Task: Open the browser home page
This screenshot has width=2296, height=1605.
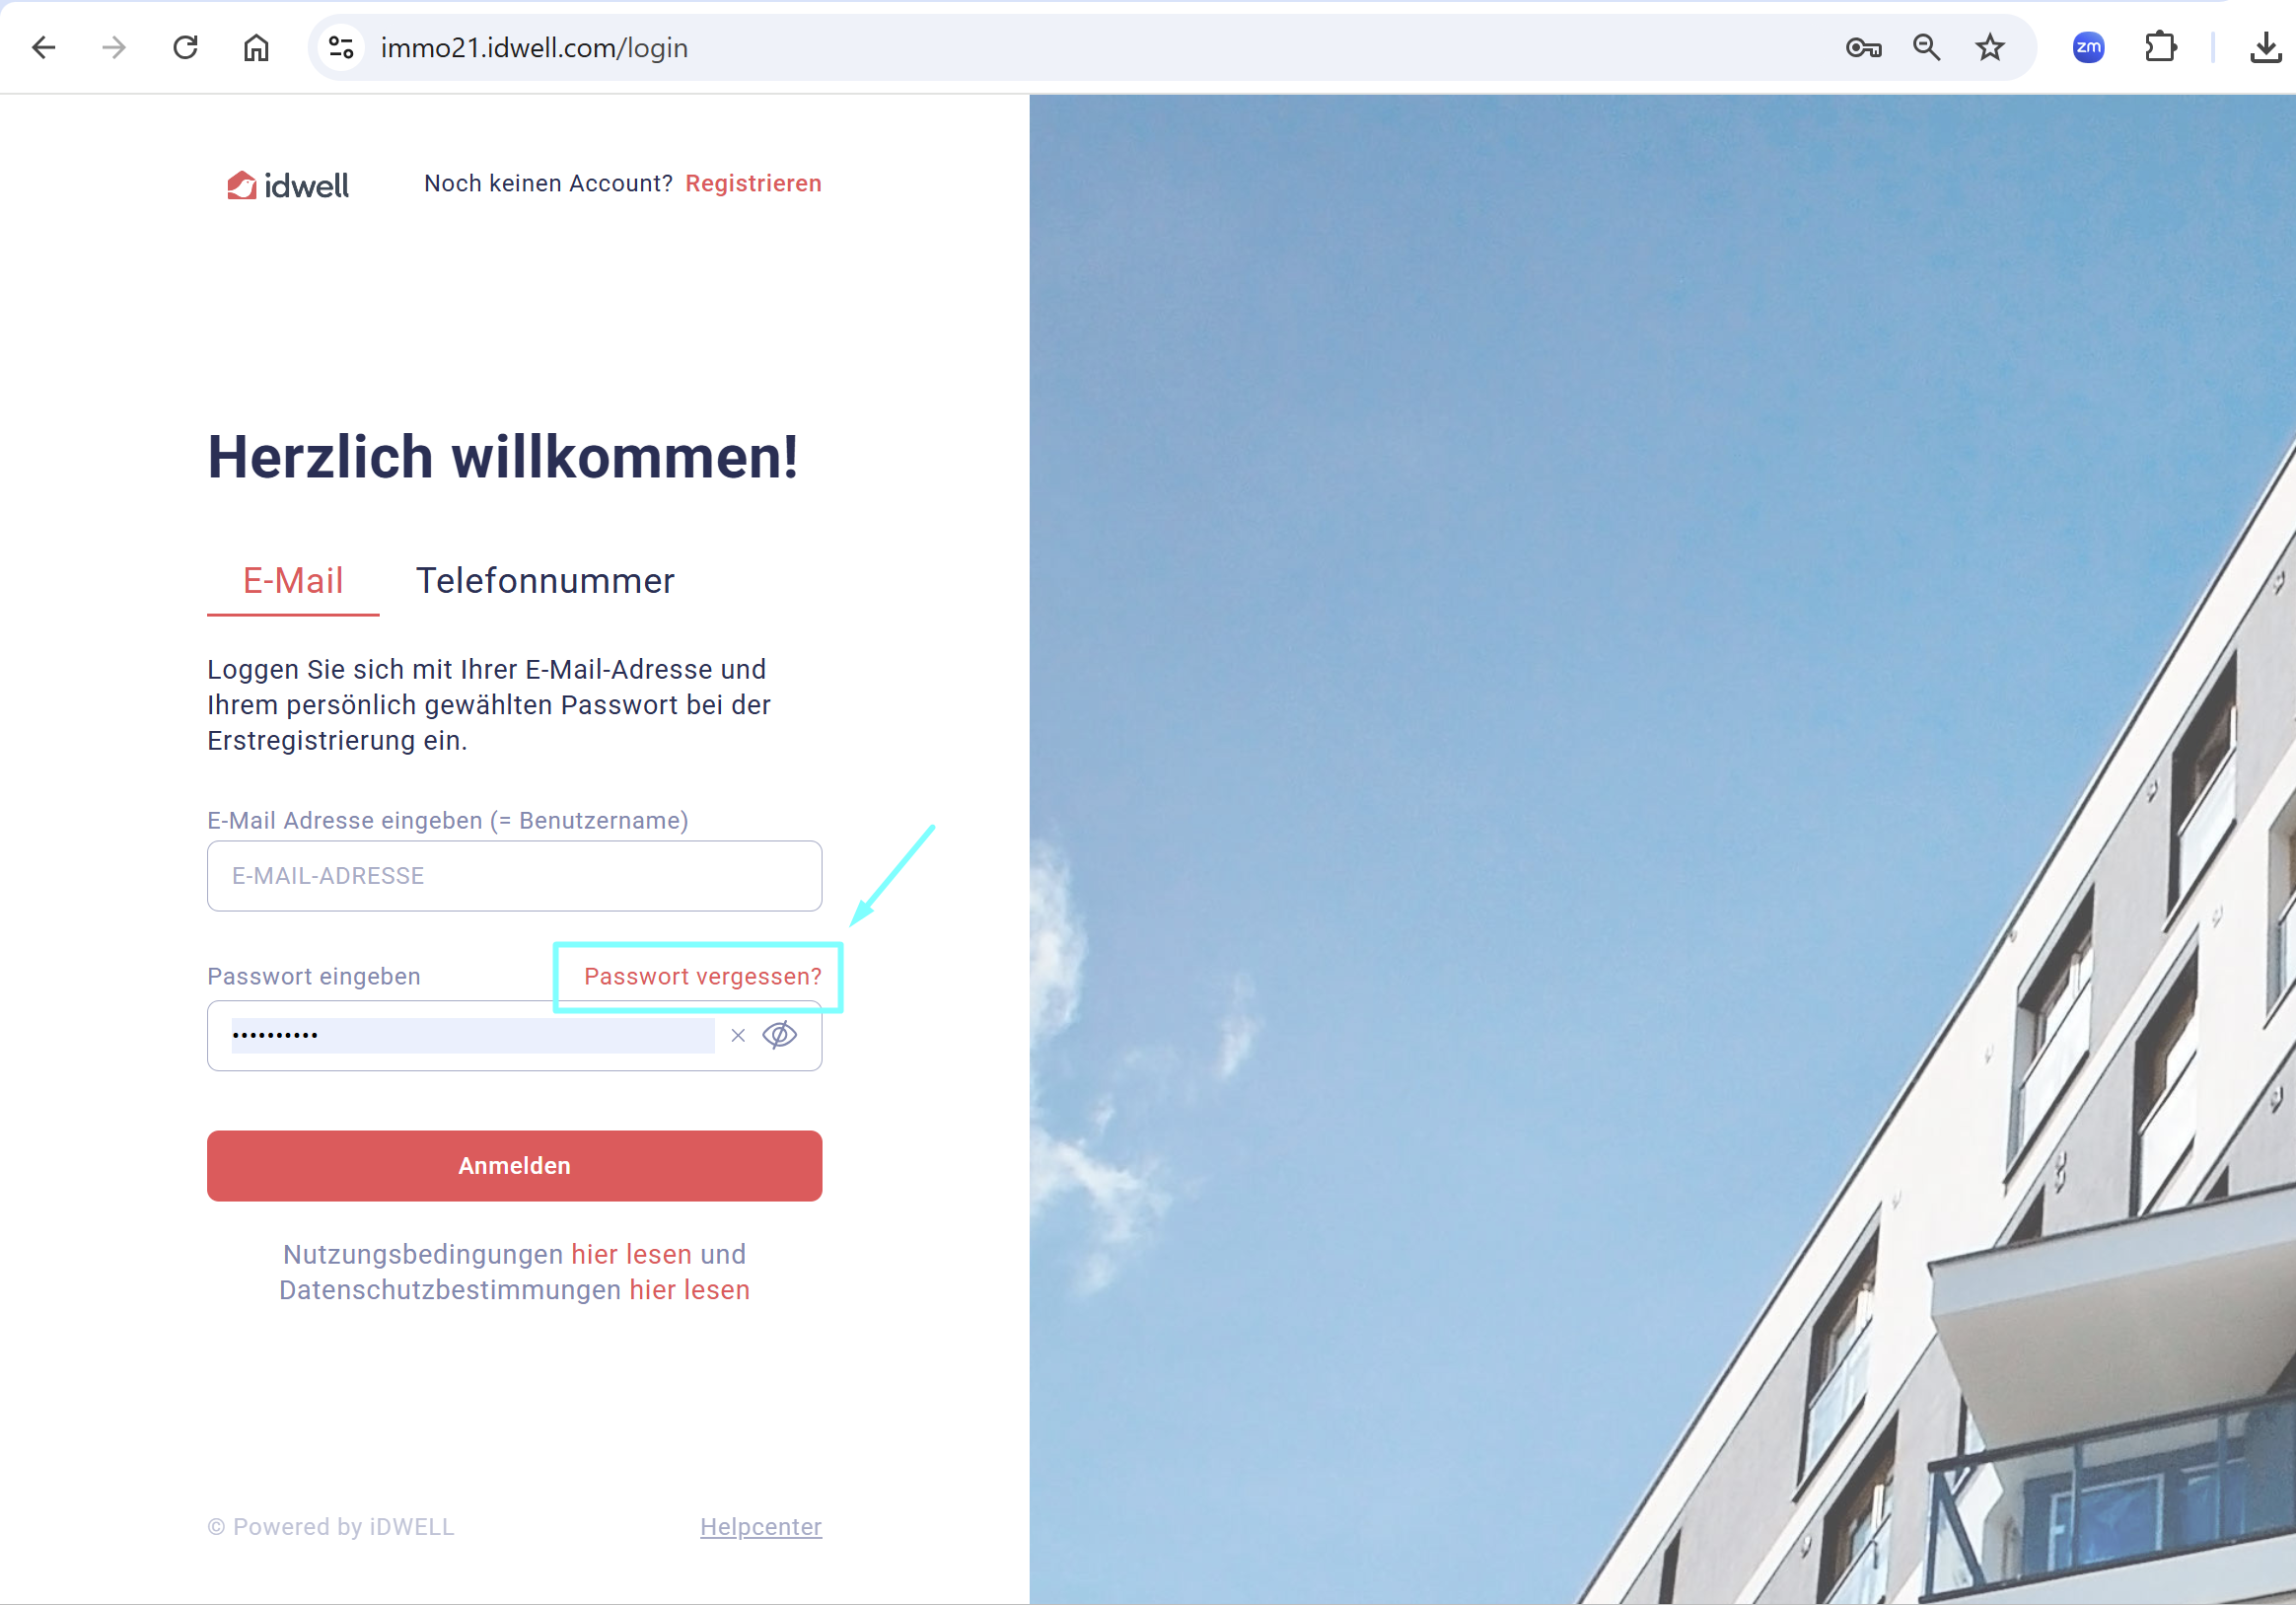Action: [x=256, y=47]
